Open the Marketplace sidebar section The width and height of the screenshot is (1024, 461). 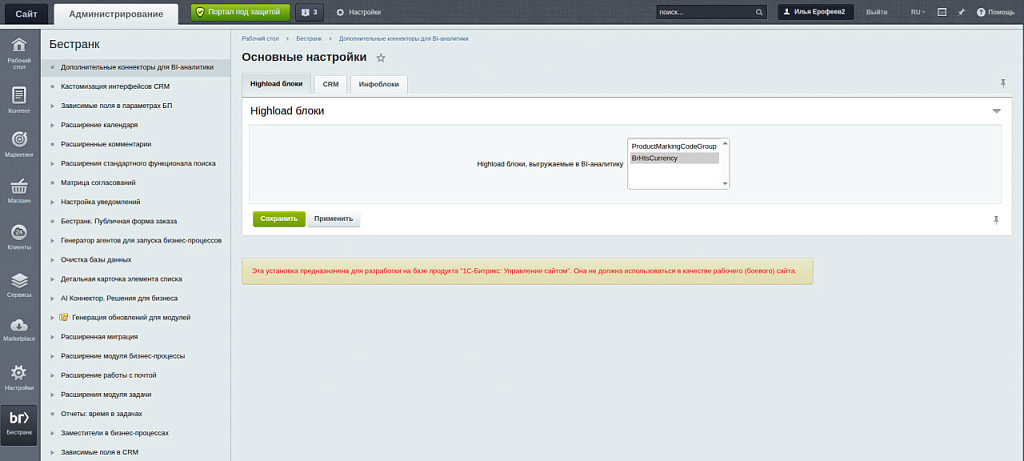[x=19, y=330]
